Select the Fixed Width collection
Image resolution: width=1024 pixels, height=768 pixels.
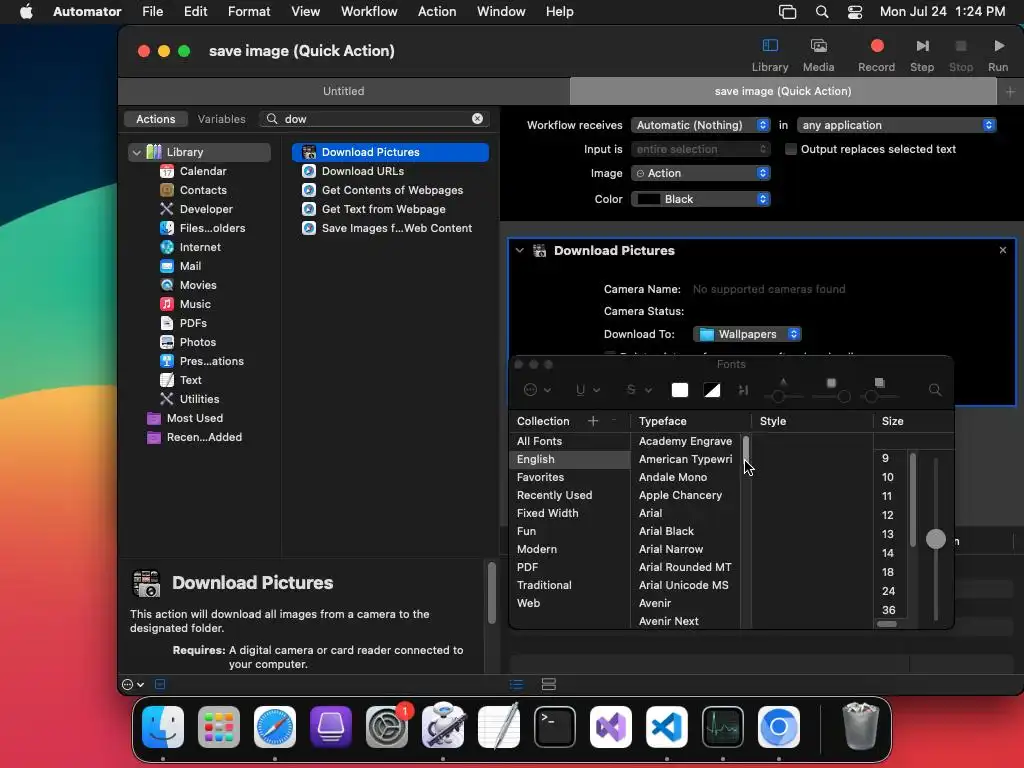coord(547,513)
